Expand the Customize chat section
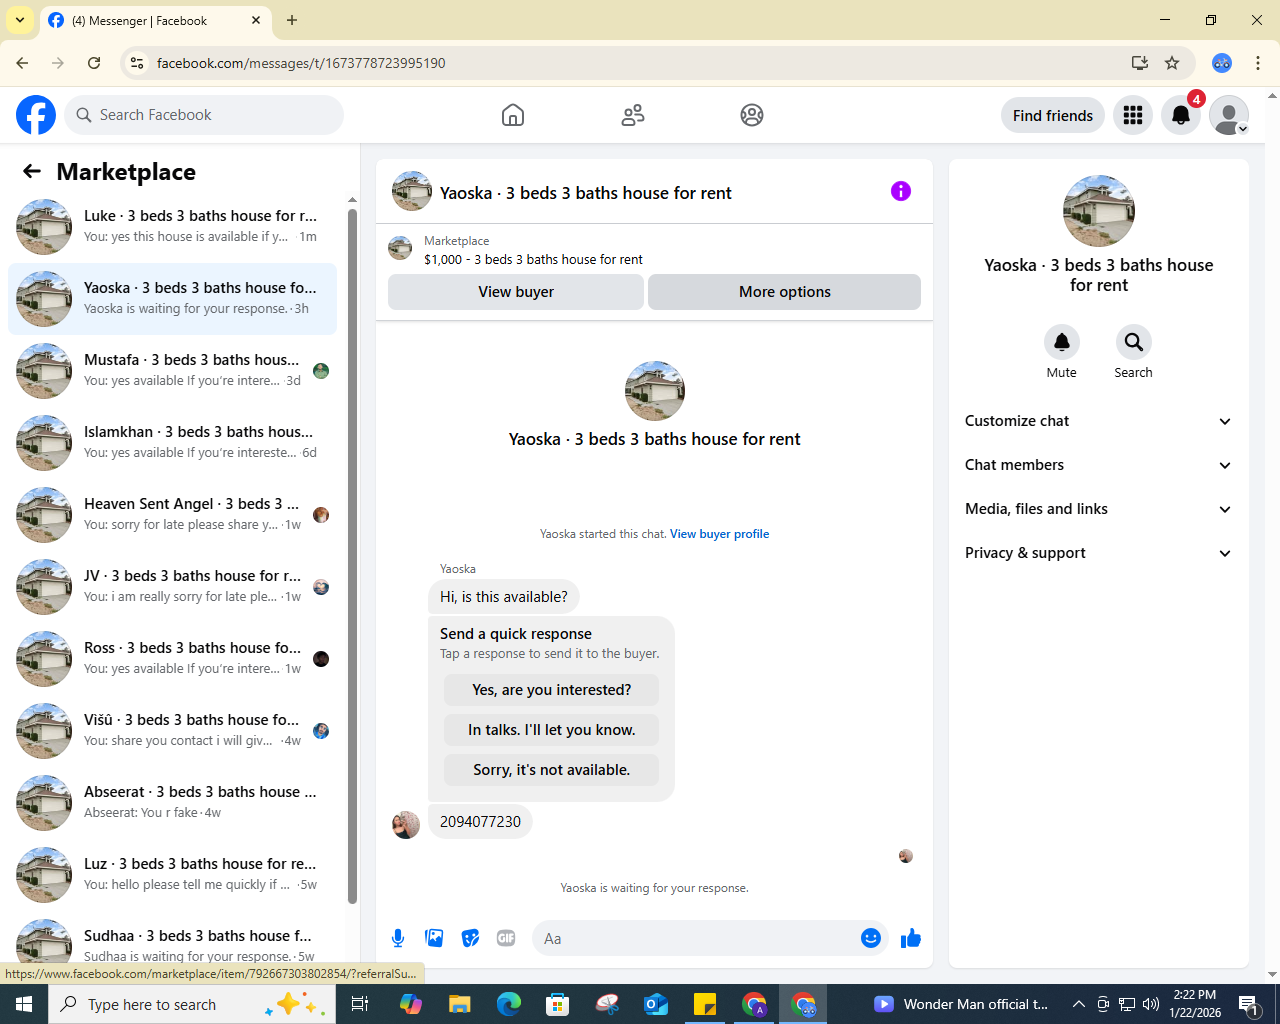The image size is (1280, 1024). click(1098, 421)
